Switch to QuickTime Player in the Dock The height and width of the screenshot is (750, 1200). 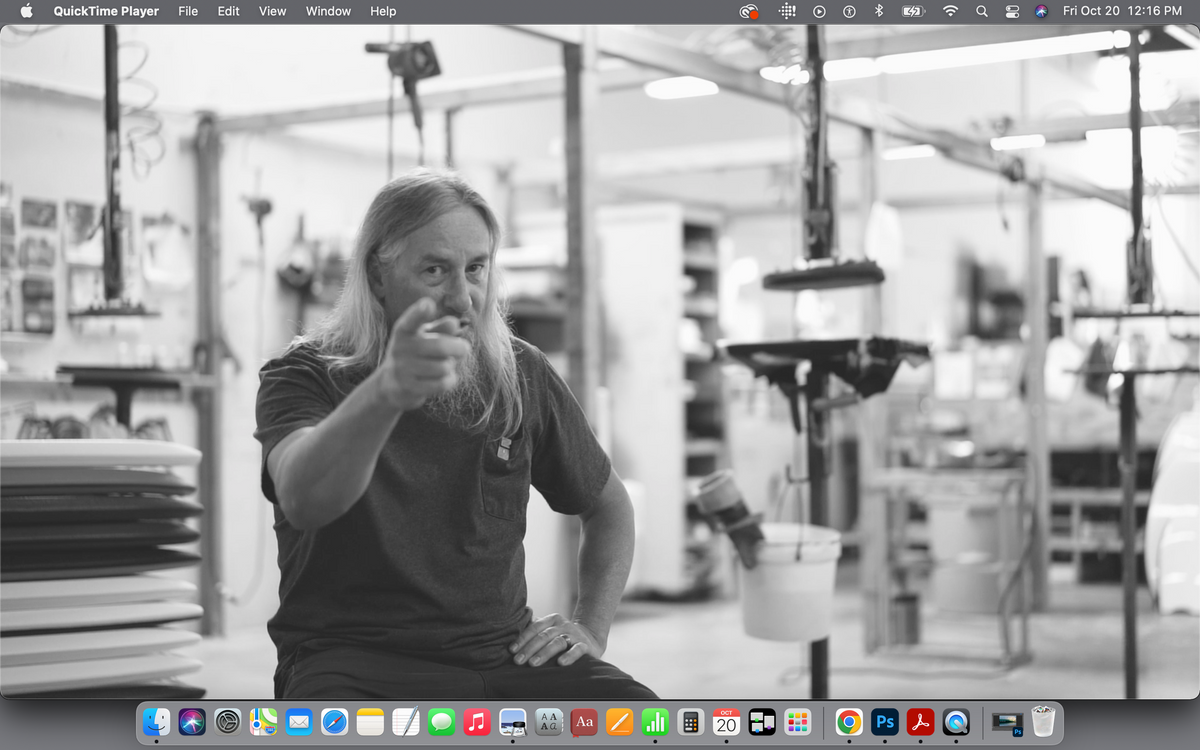[x=956, y=721]
